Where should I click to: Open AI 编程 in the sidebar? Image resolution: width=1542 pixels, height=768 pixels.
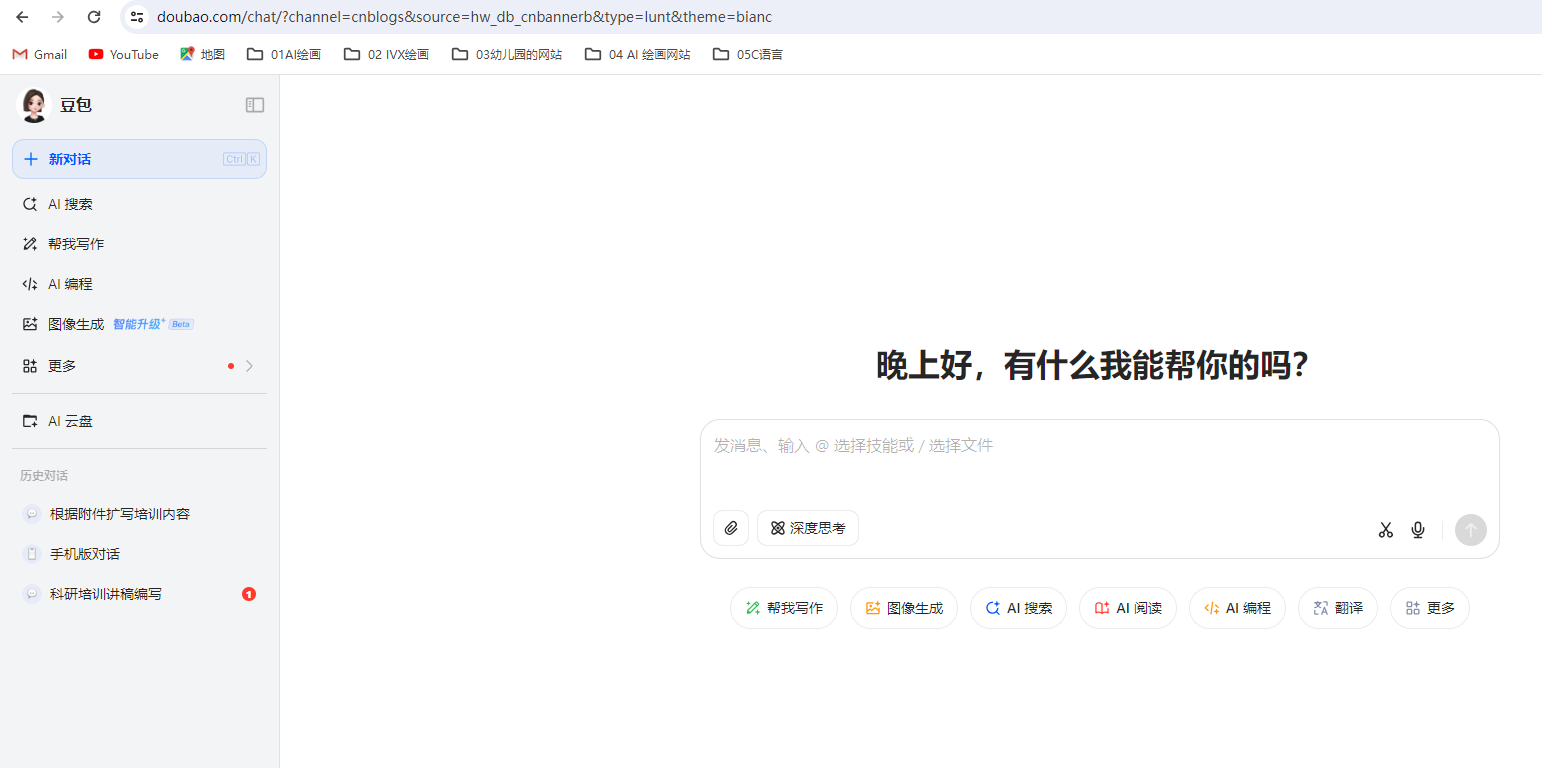click(x=139, y=284)
